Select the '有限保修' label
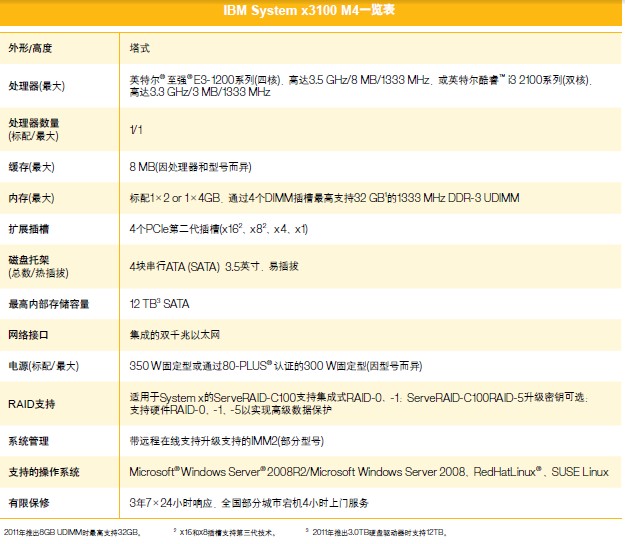 click(29, 503)
